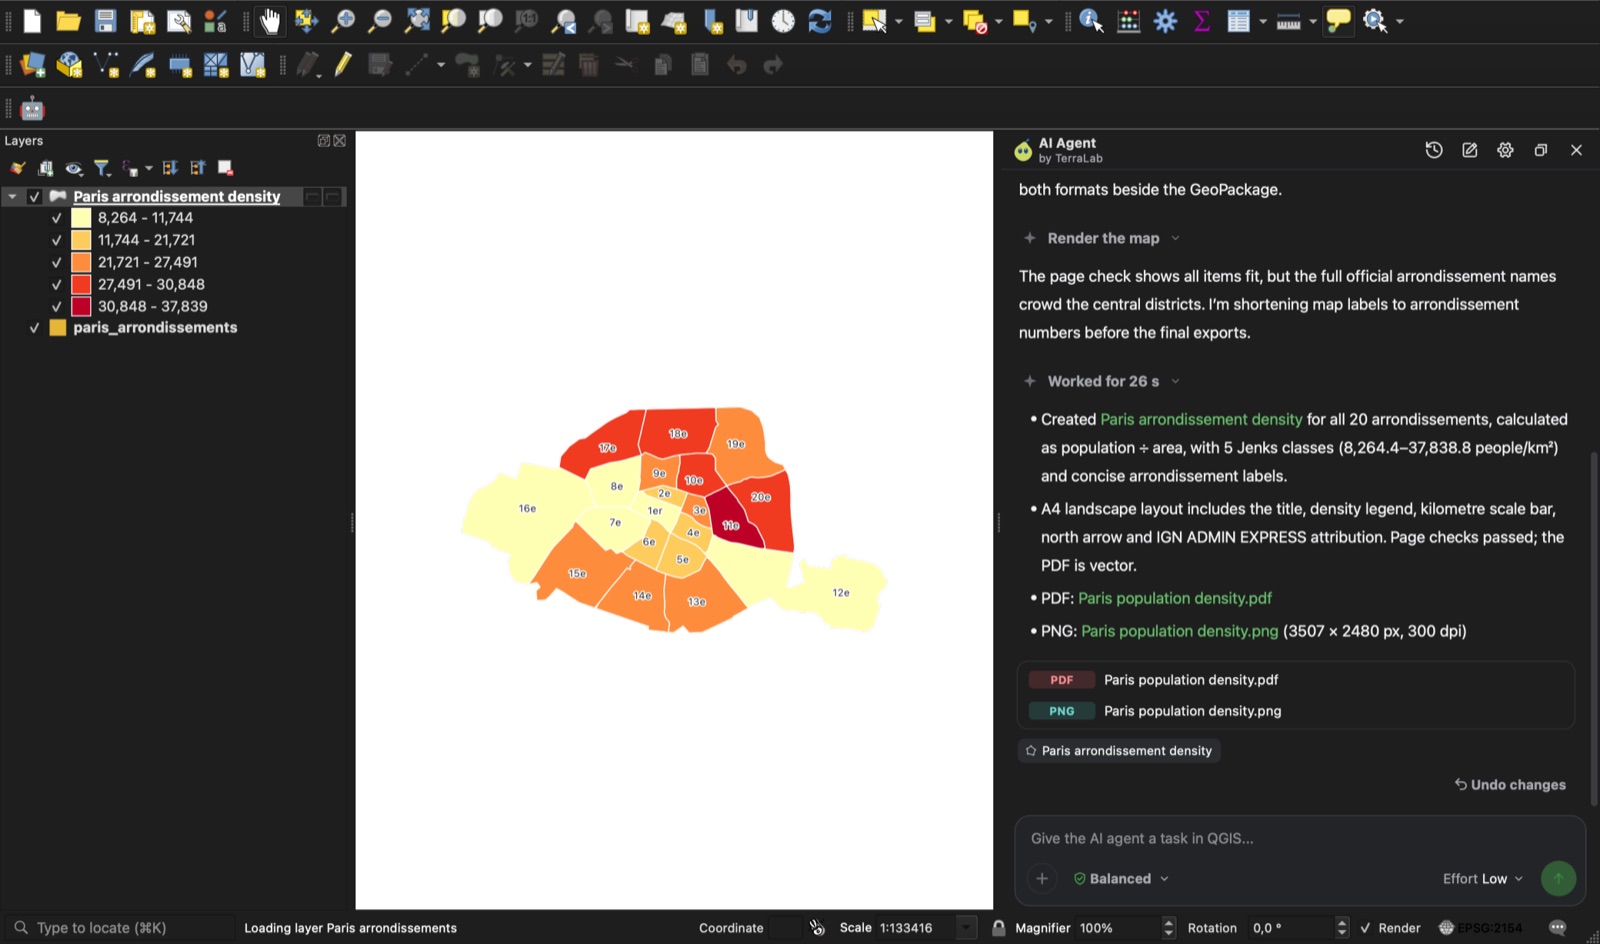Toggle visibility of paris_arrondissements layer
The width and height of the screenshot is (1600, 944).
[34, 328]
